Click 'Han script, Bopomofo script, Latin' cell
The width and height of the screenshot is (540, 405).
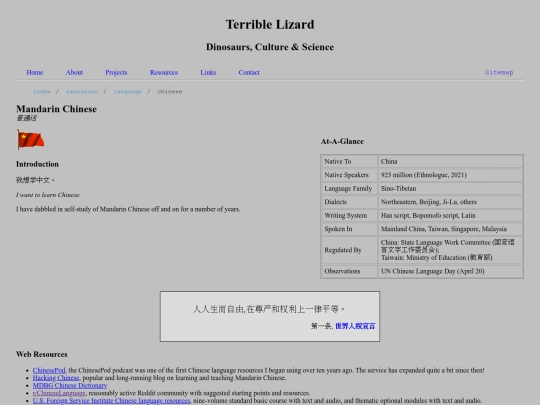point(450,215)
